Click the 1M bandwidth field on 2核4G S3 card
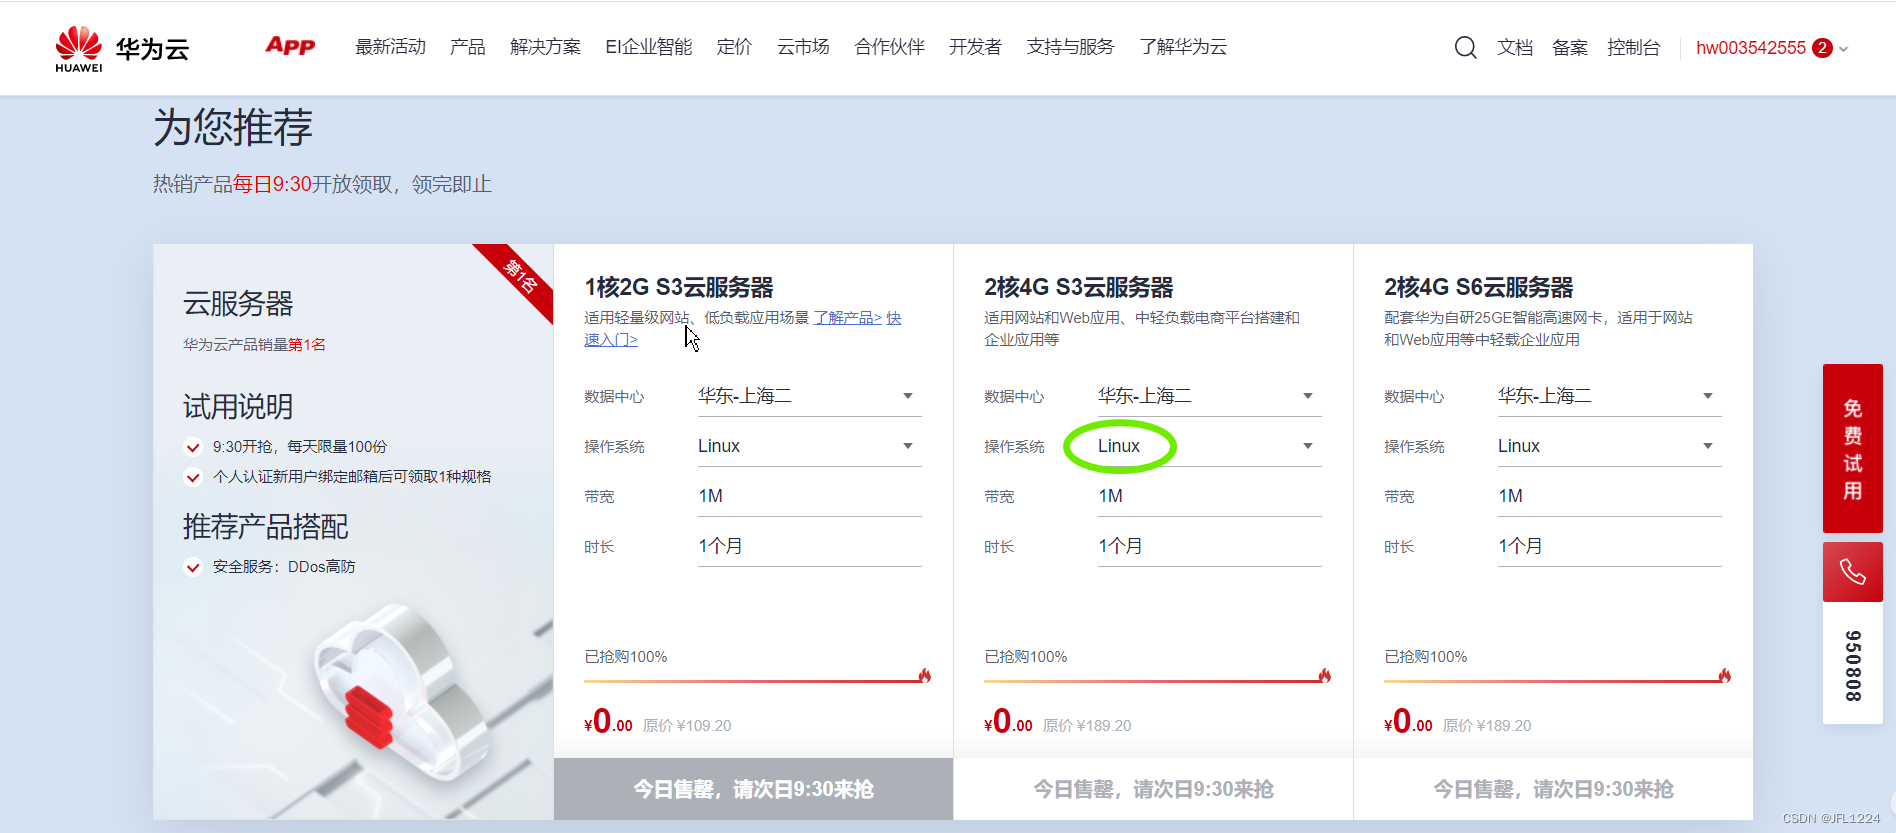Viewport: 1896px width, 833px height. [1209, 496]
